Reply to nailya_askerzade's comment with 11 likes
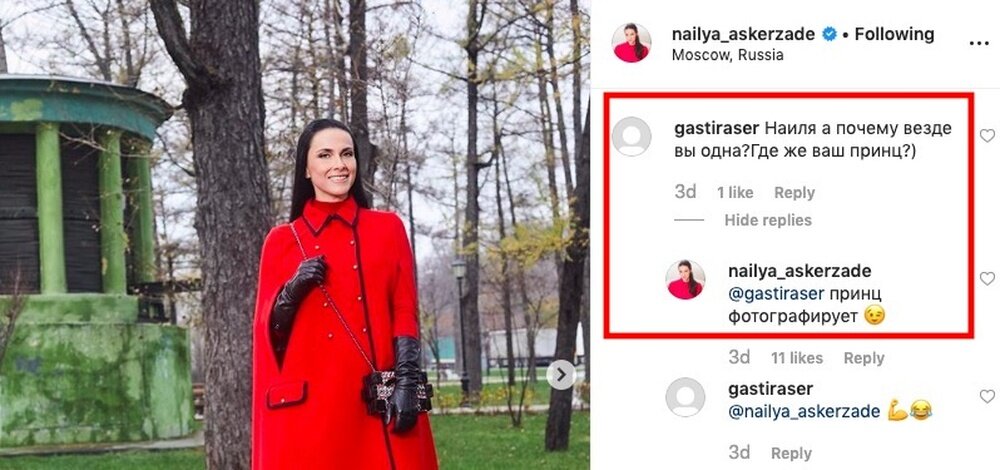 [864, 358]
